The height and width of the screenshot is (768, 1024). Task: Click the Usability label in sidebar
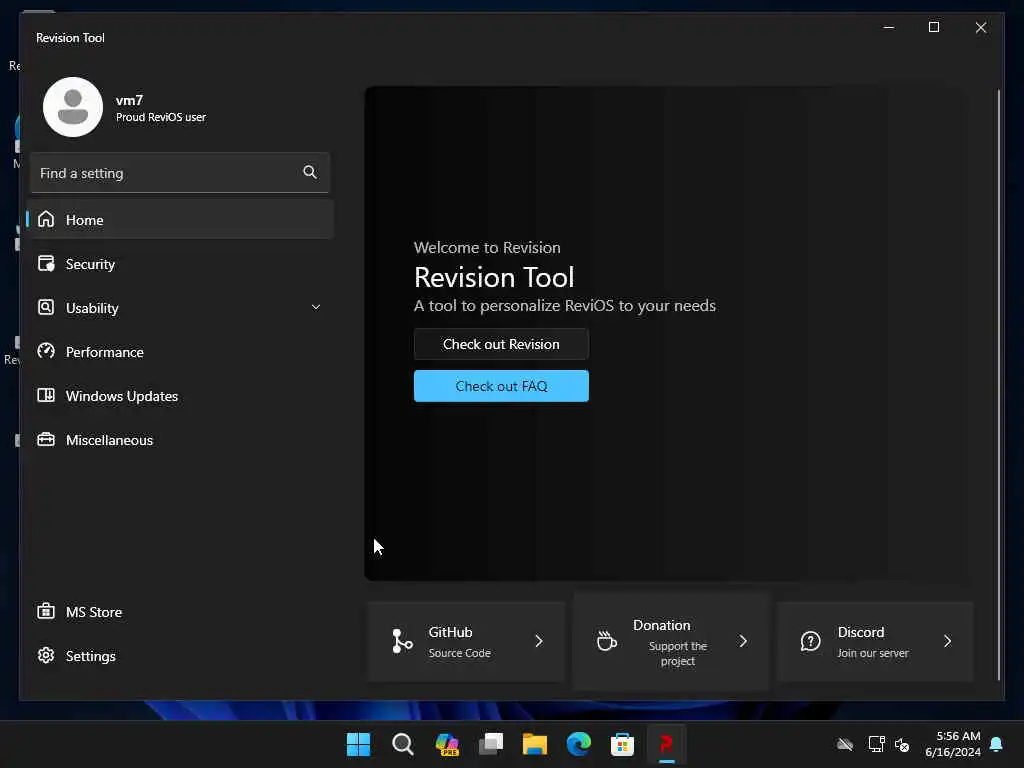(x=92, y=308)
